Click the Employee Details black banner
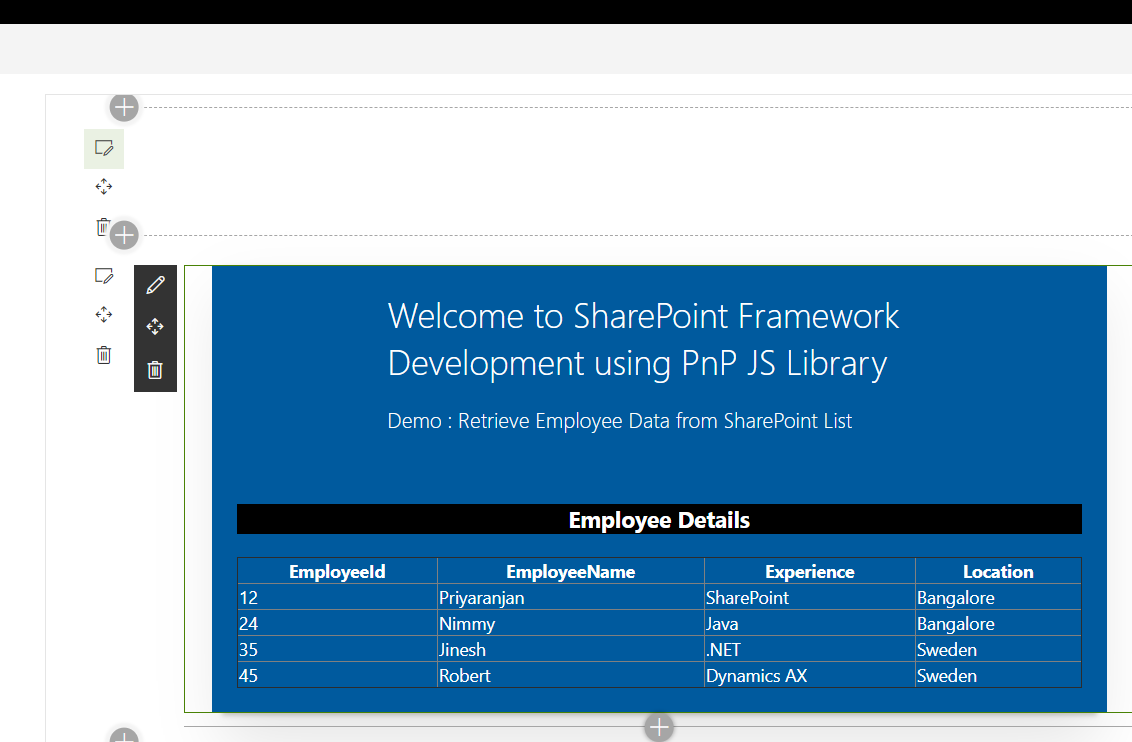Image resolution: width=1132 pixels, height=742 pixels. pyautogui.click(x=659, y=520)
